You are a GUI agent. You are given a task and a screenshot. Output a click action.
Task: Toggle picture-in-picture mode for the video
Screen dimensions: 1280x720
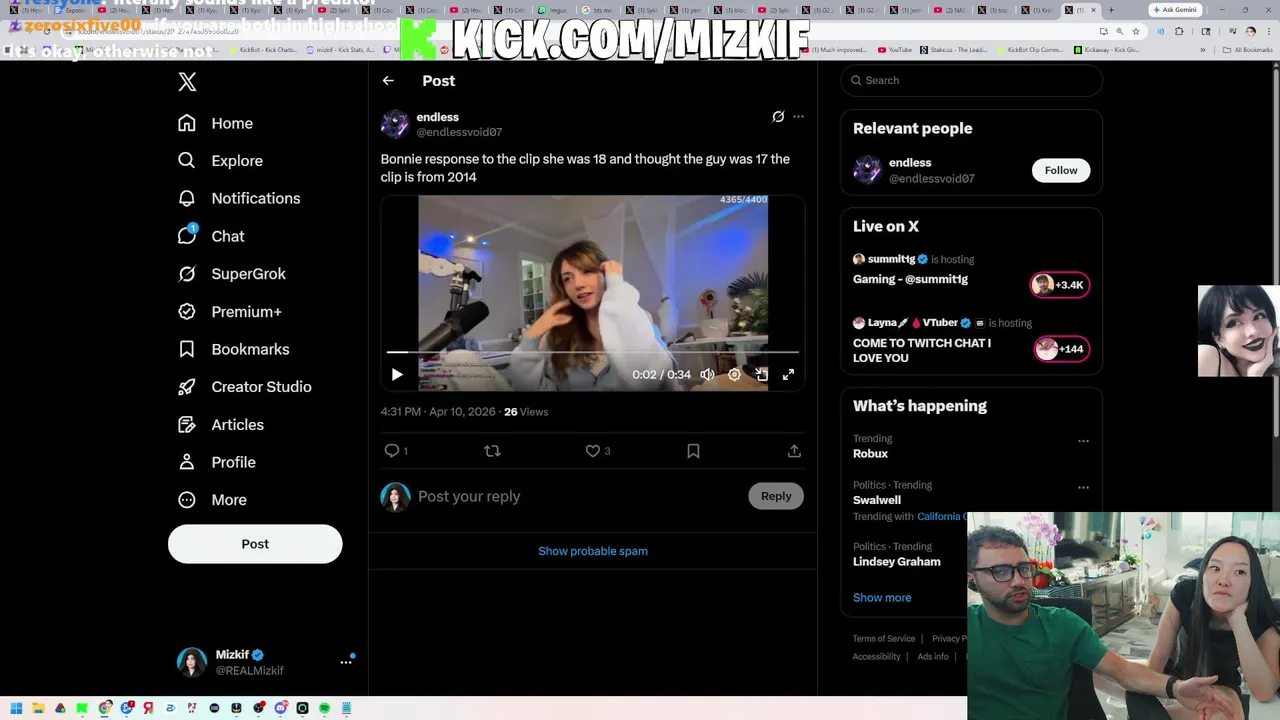(x=761, y=375)
